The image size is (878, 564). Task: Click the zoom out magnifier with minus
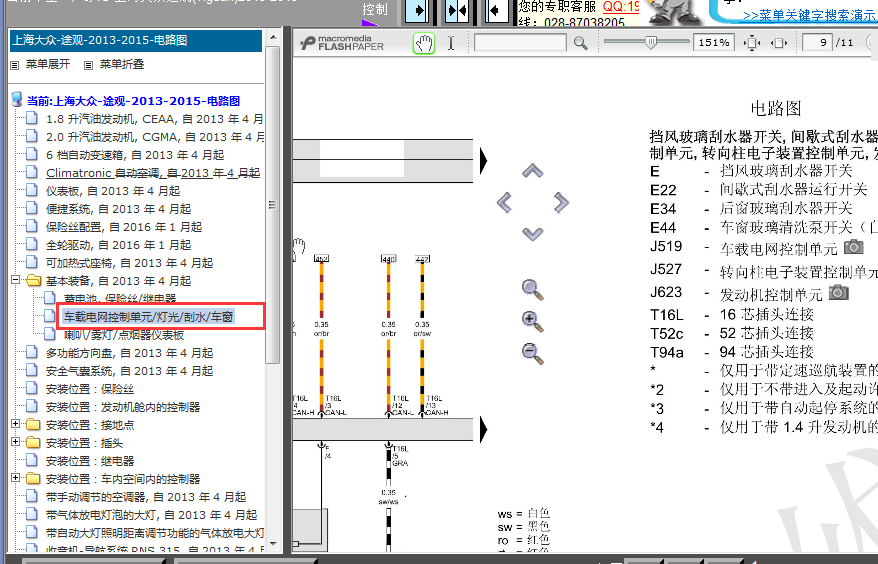click(533, 353)
